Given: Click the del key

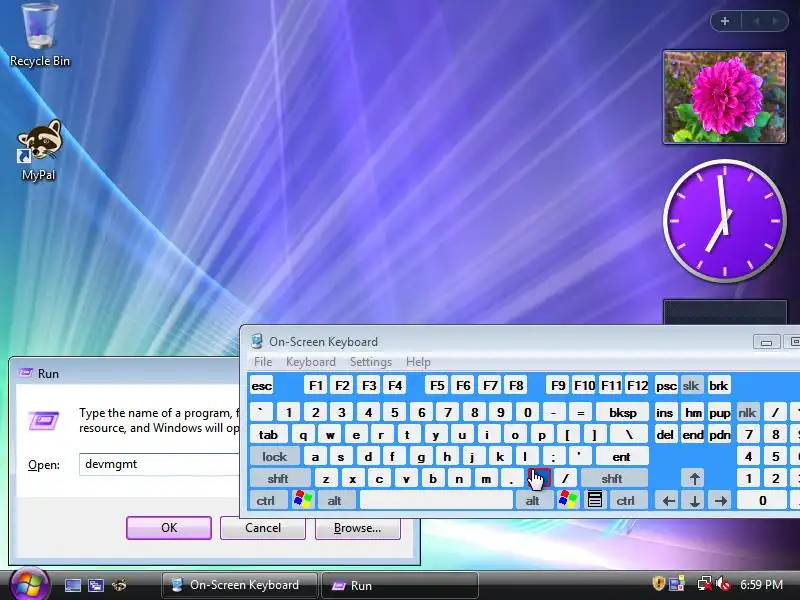Looking at the screenshot, I should [x=665, y=435].
